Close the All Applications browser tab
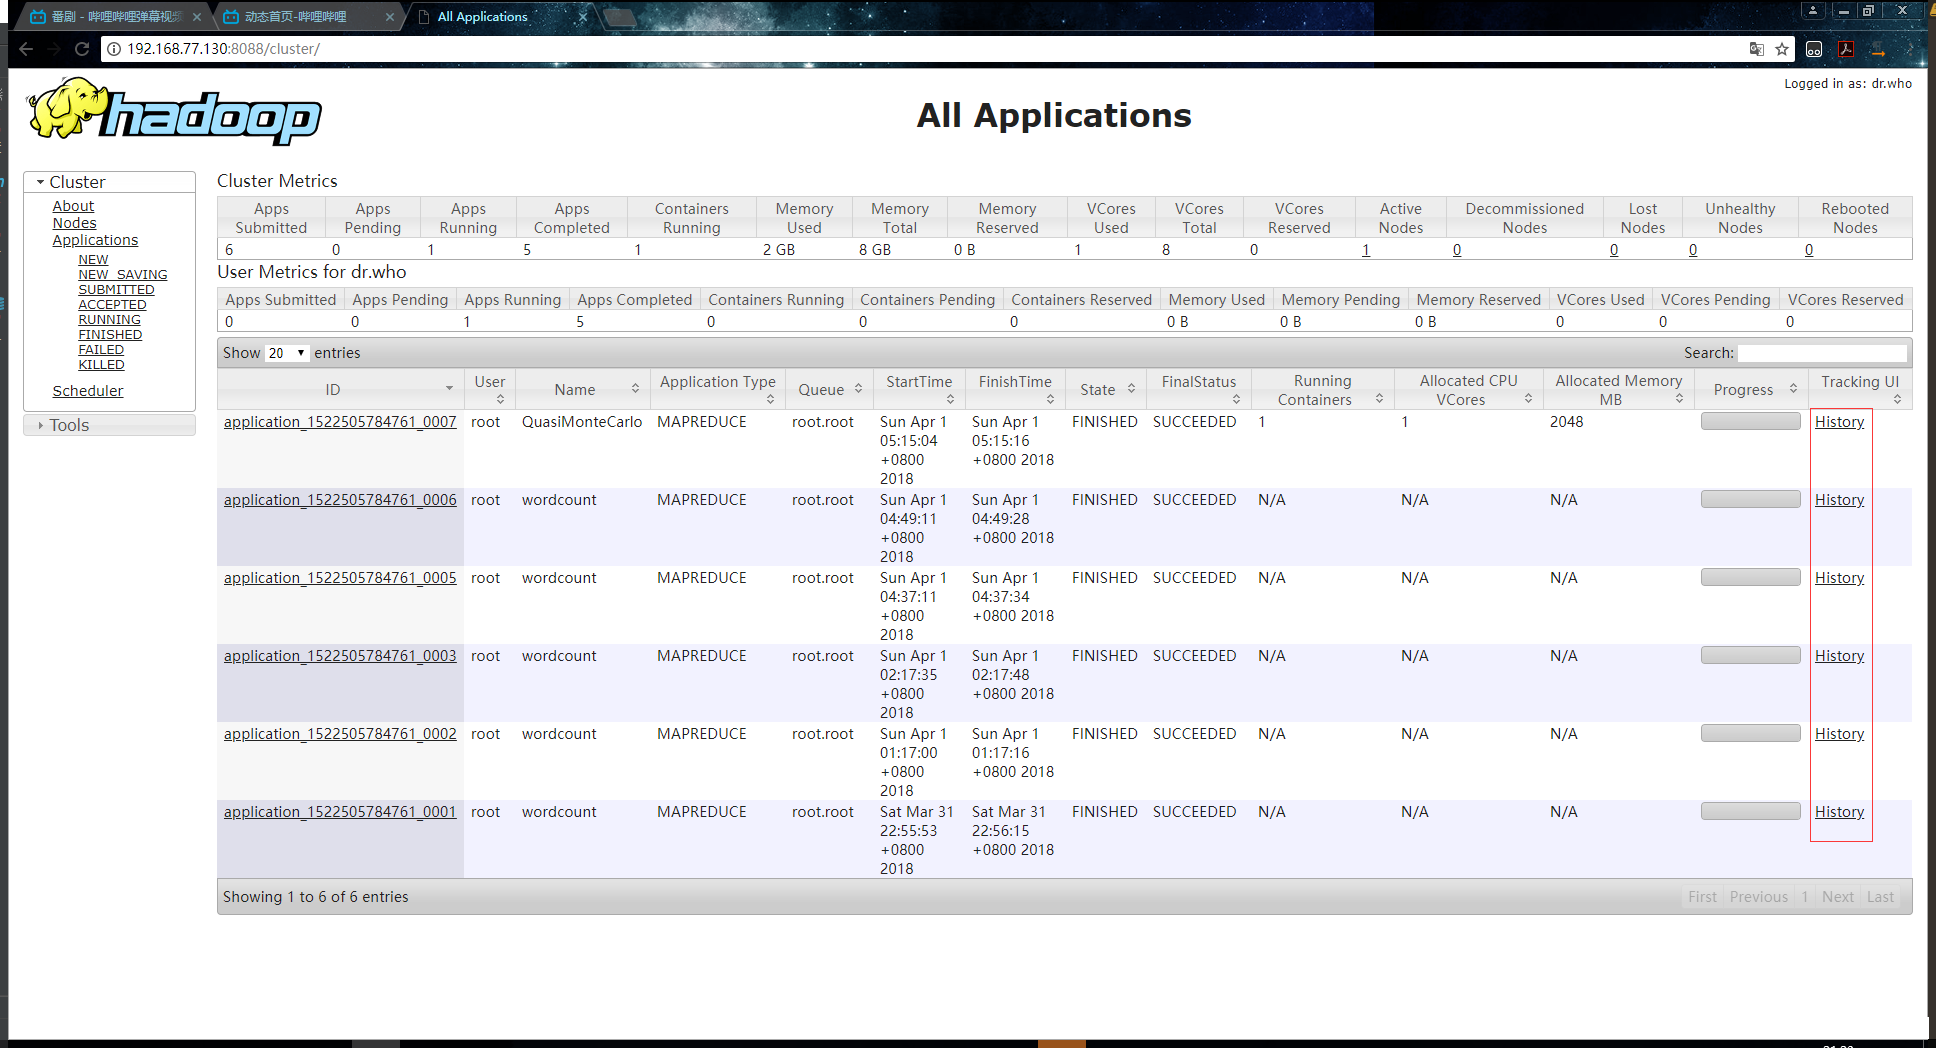This screenshot has width=1936, height=1048. (x=583, y=17)
